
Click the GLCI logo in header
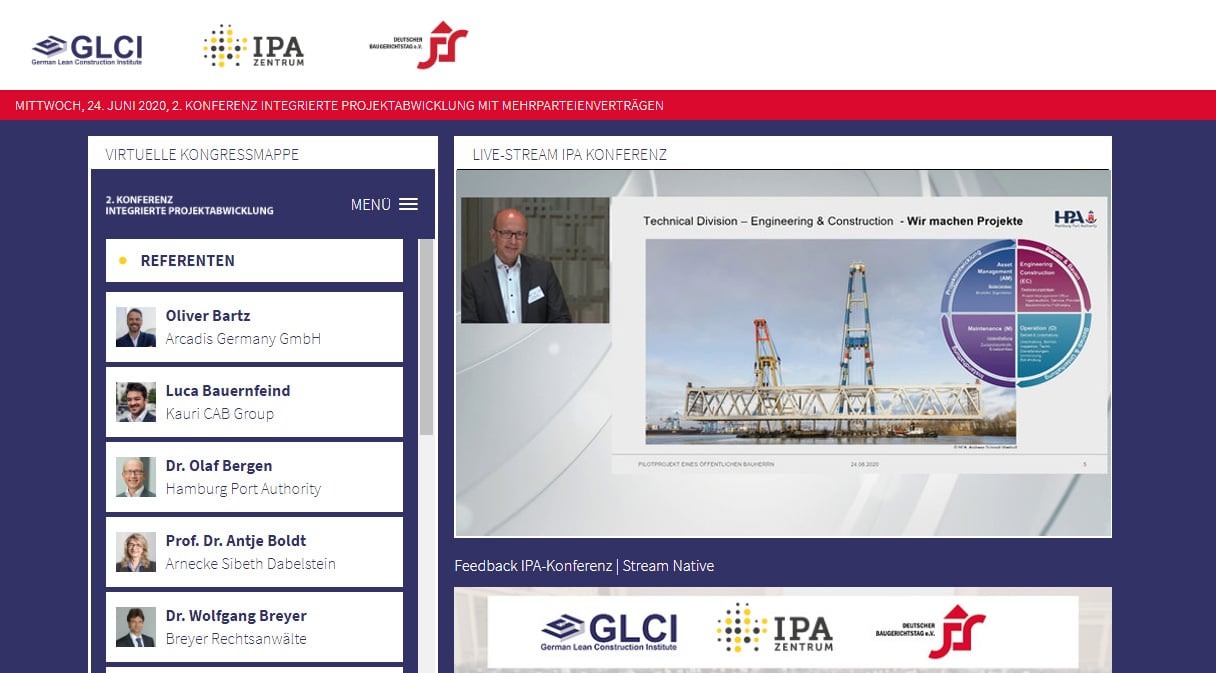click(x=87, y=48)
